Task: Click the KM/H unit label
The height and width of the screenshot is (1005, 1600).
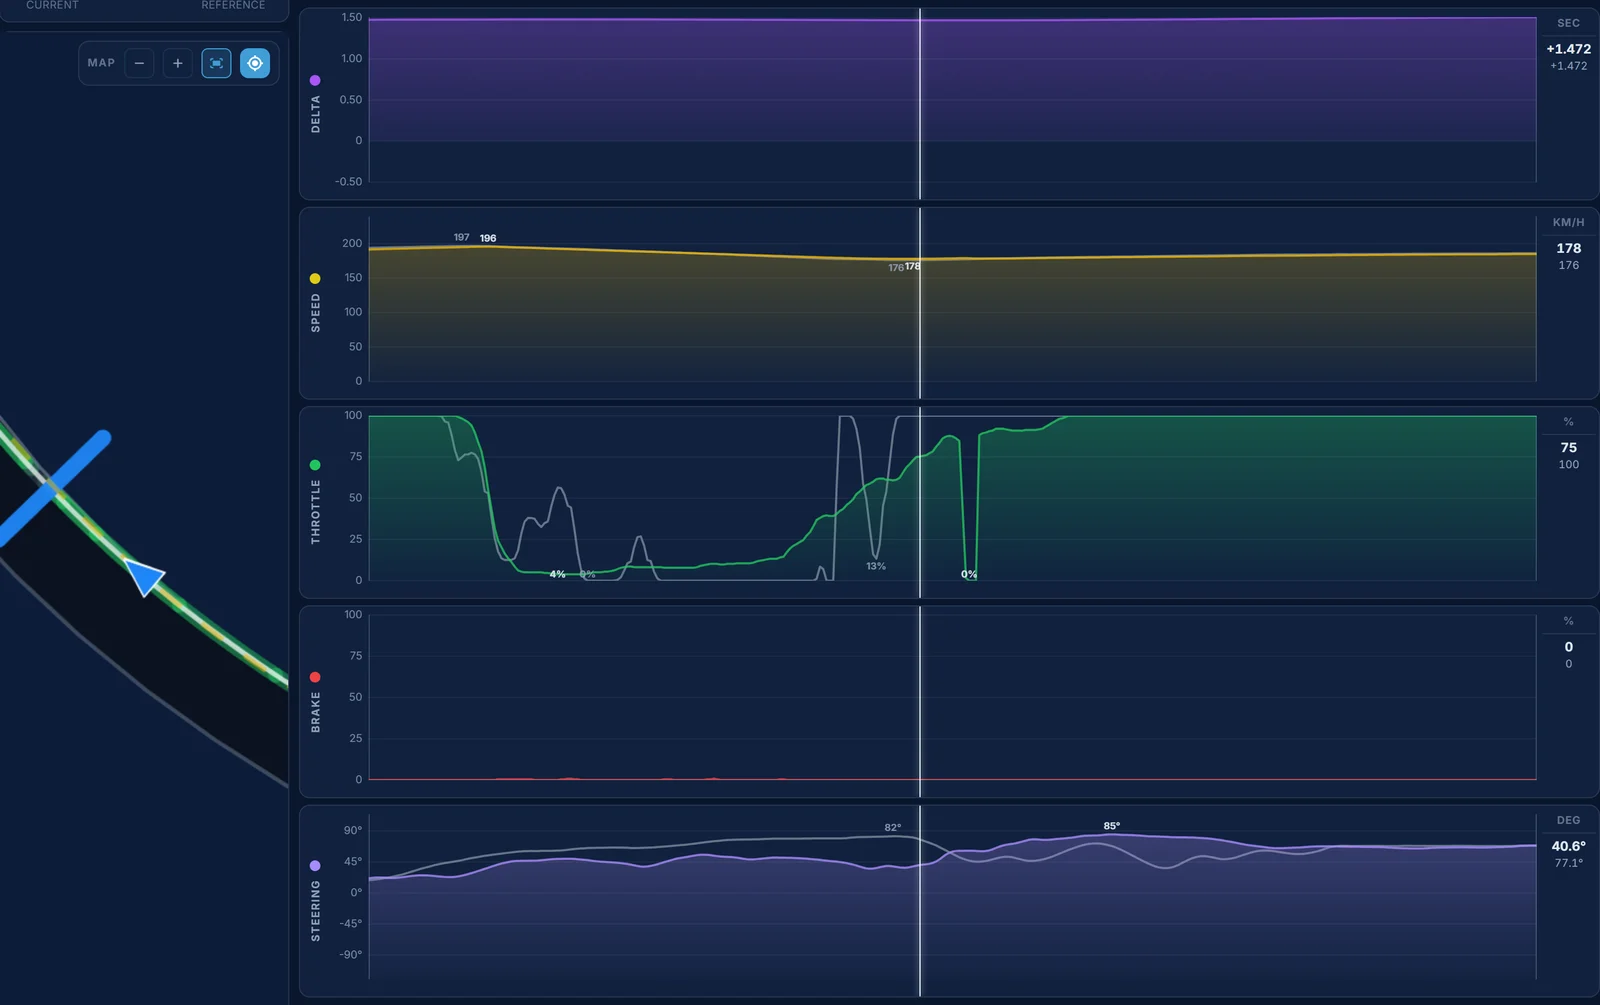Action: (1568, 222)
